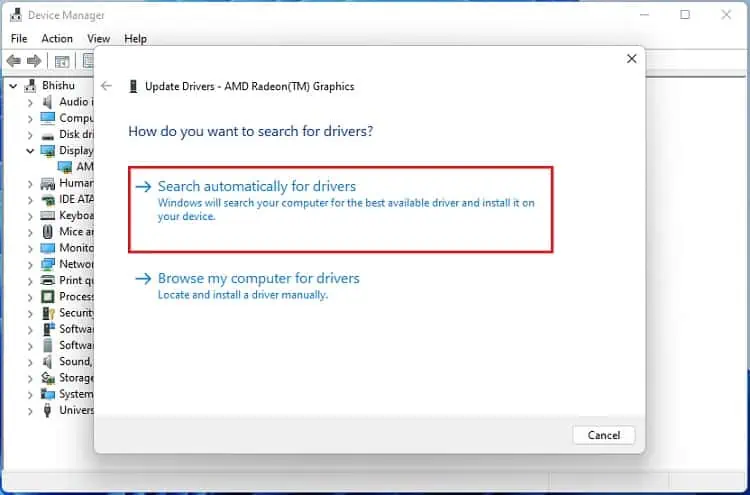Click the toolbar Forward arrow icon
The height and width of the screenshot is (495, 750).
point(33,61)
